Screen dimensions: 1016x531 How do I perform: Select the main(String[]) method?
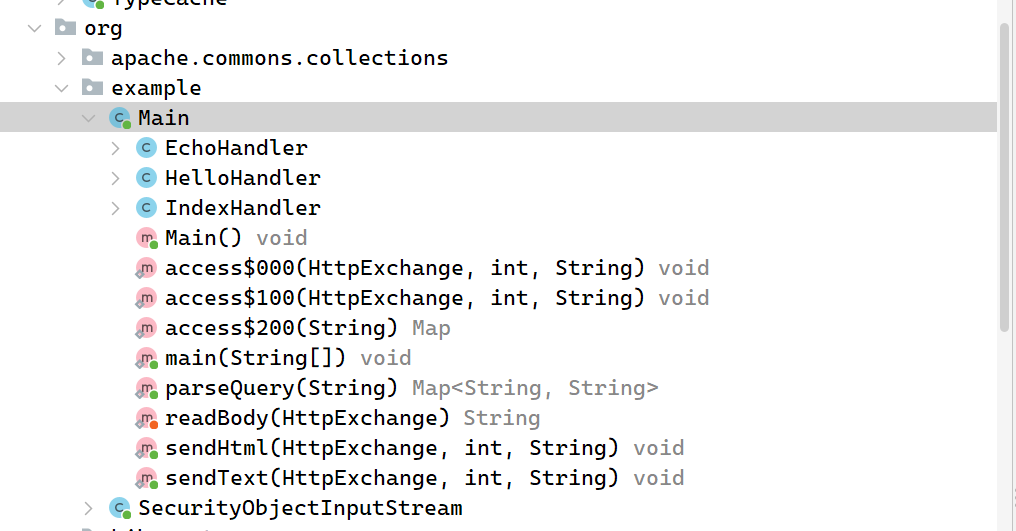click(255, 358)
